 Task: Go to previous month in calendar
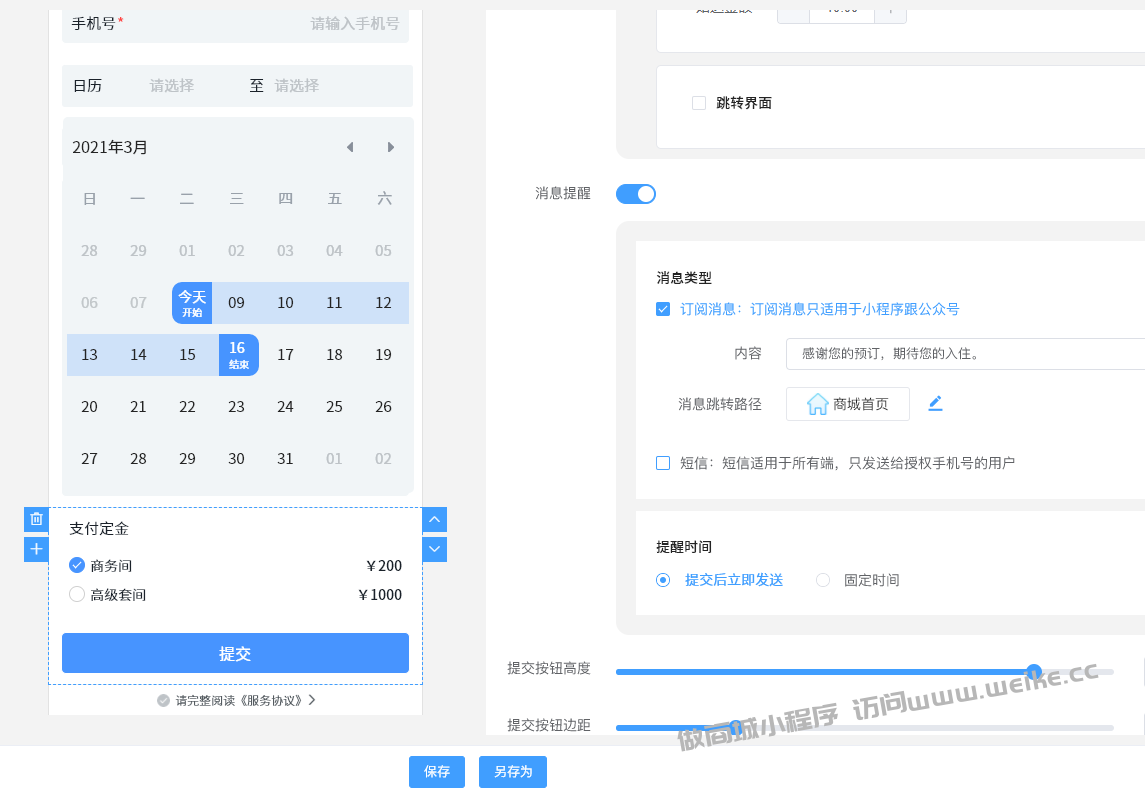coord(350,147)
